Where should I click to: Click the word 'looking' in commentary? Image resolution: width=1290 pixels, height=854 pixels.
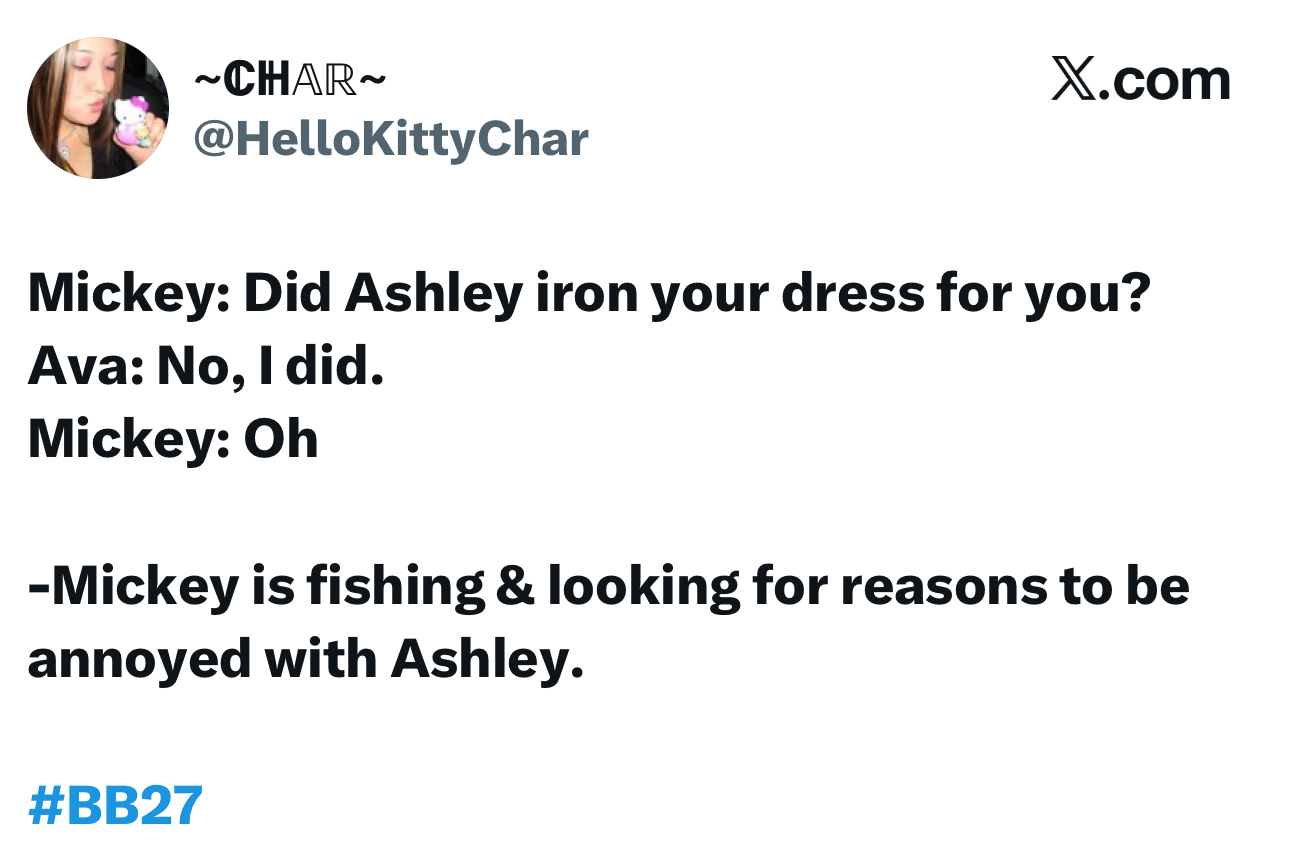[644, 587]
